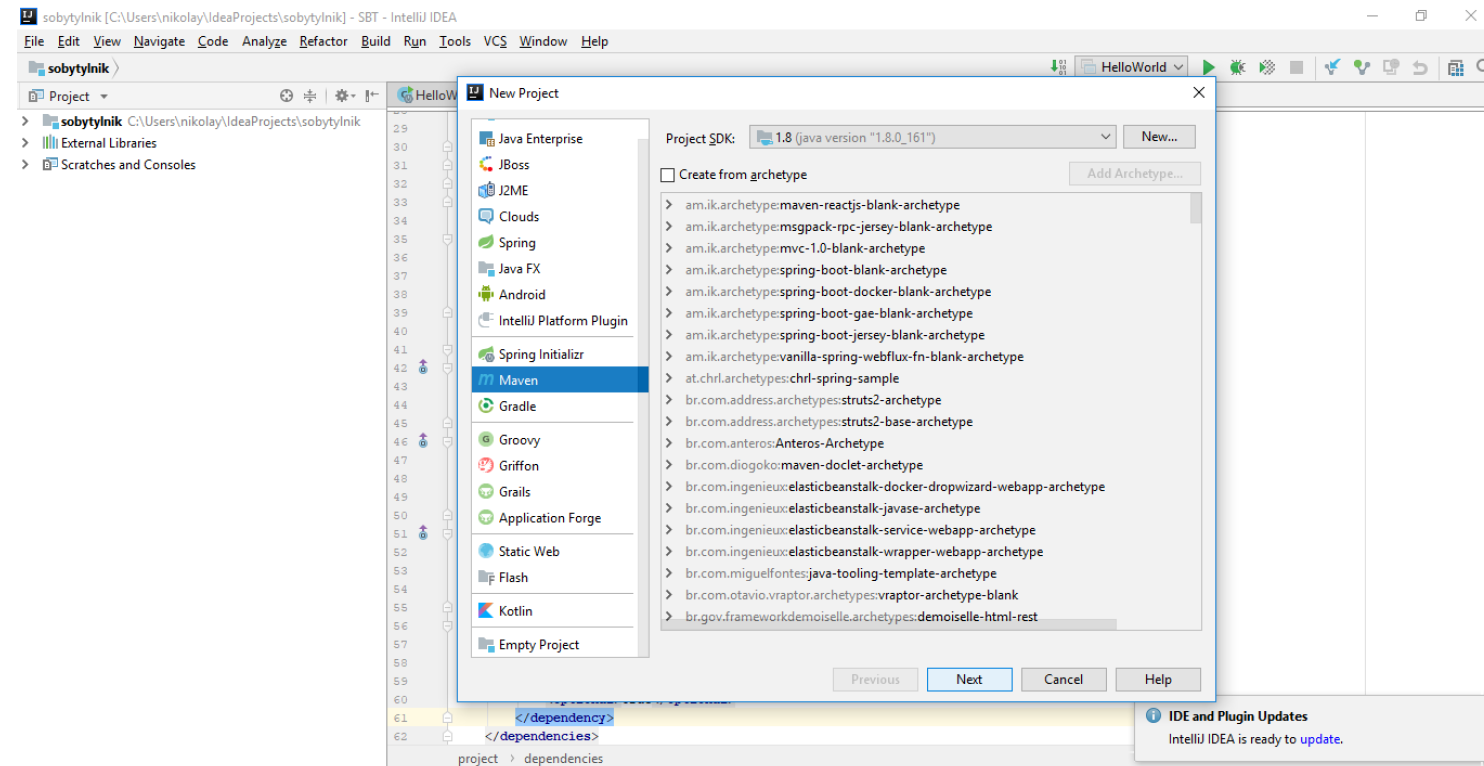Click the Cancel button

1063,679
